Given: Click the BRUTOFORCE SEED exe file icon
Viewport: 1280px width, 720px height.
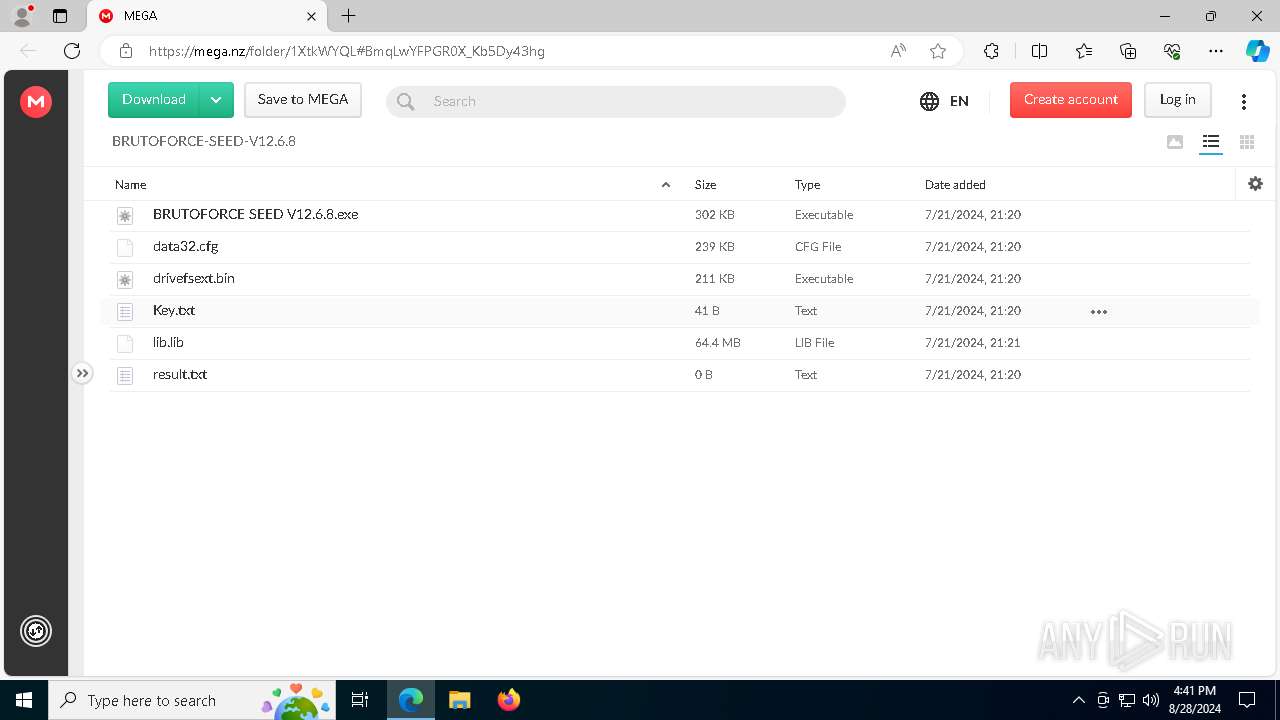Looking at the screenshot, I should coord(125,215).
